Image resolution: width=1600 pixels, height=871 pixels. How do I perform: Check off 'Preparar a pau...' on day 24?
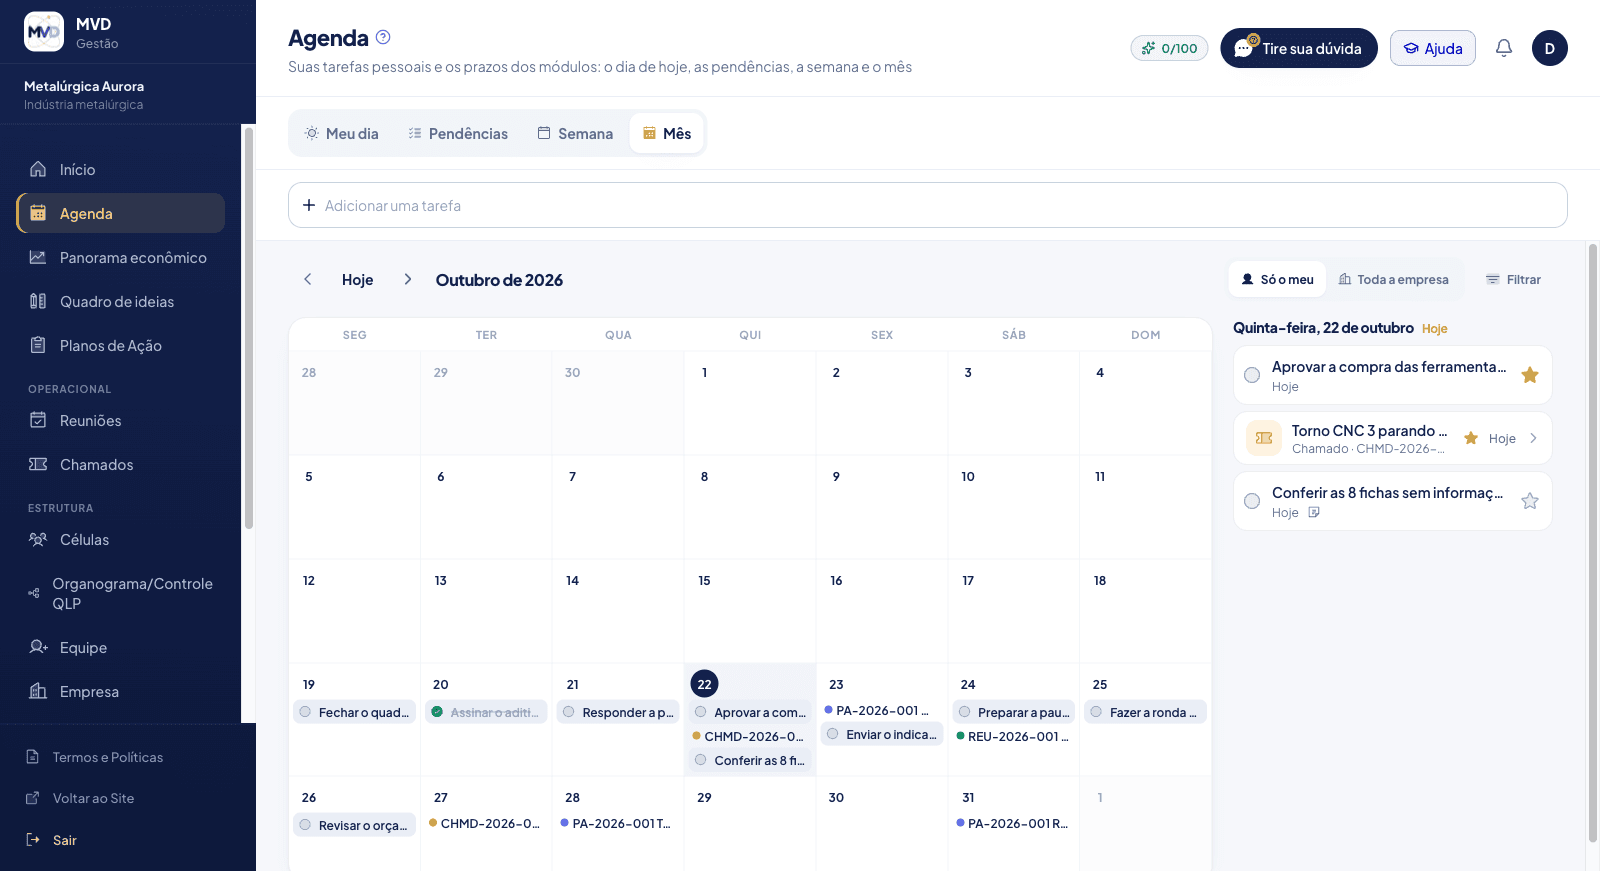click(964, 712)
